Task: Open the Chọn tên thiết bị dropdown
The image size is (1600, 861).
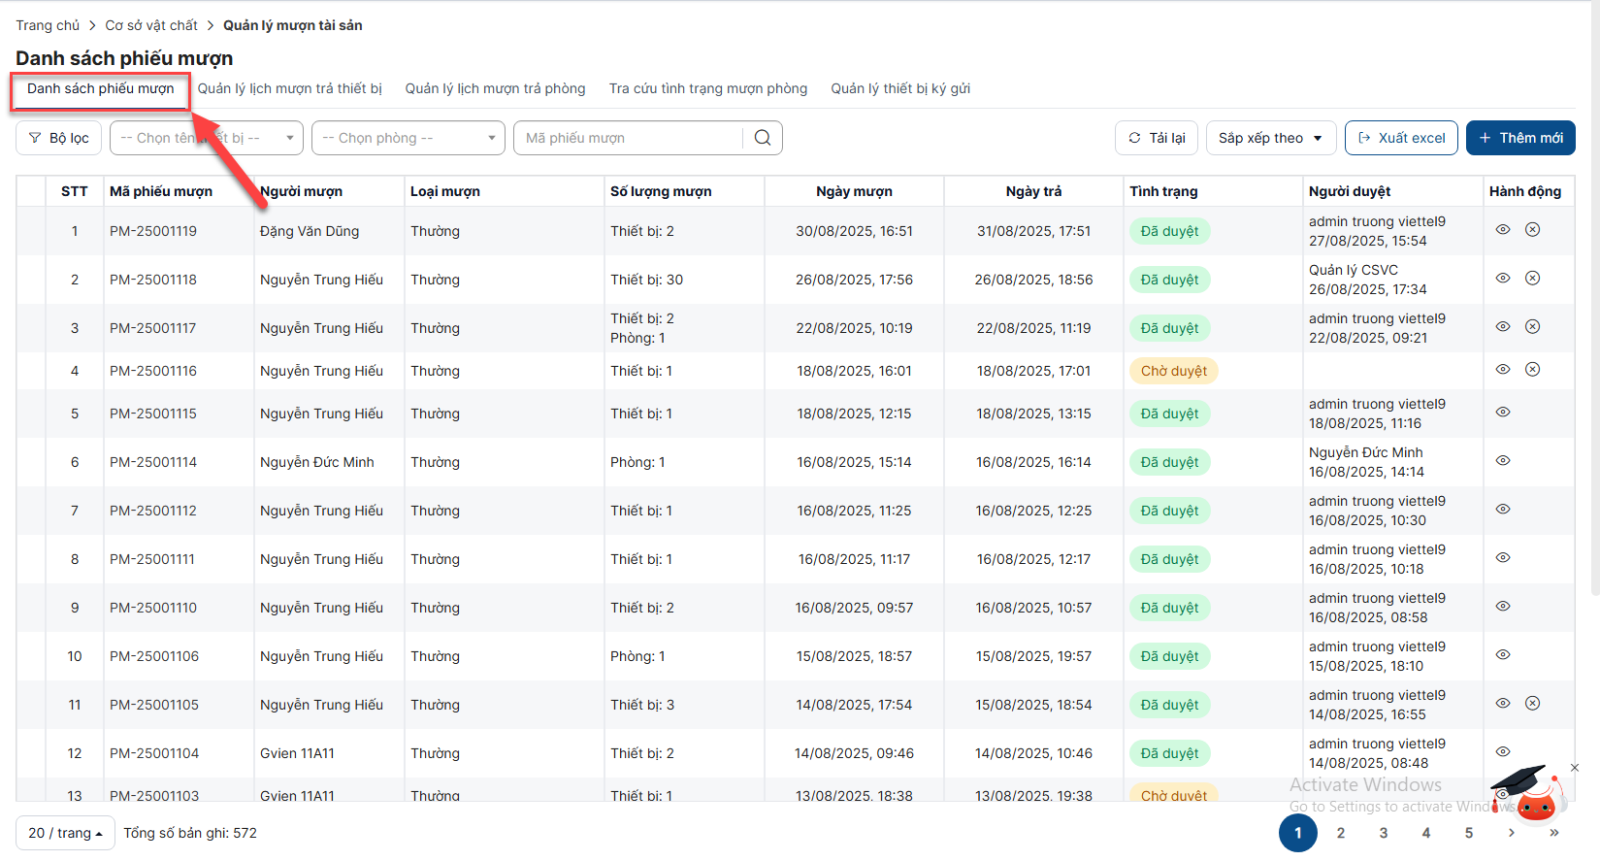Action: [206, 138]
